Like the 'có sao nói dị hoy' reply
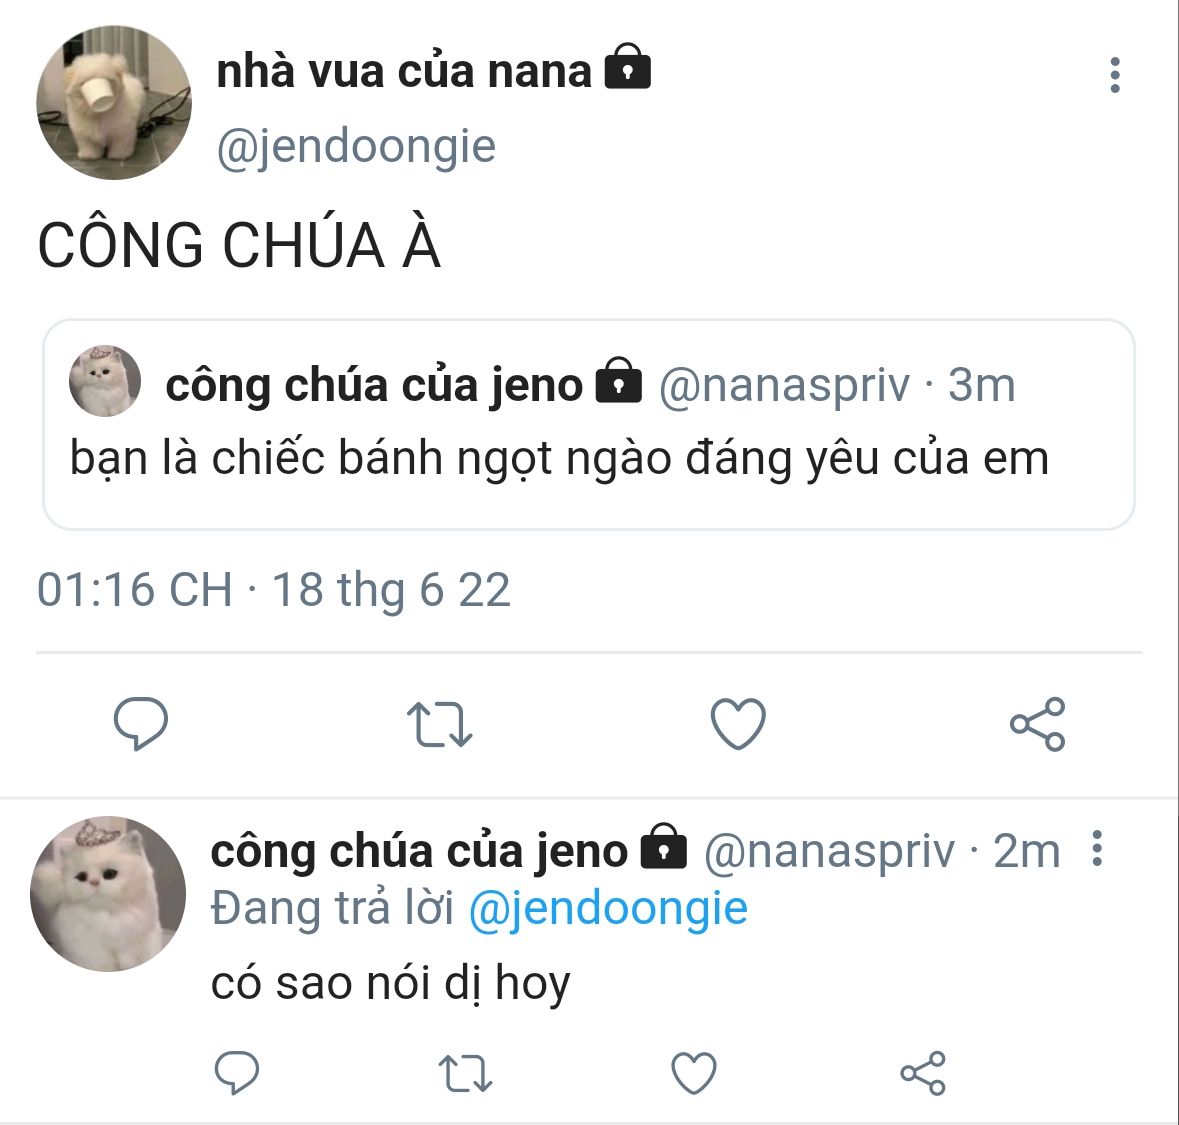This screenshot has width=1179, height=1125. click(x=693, y=1072)
